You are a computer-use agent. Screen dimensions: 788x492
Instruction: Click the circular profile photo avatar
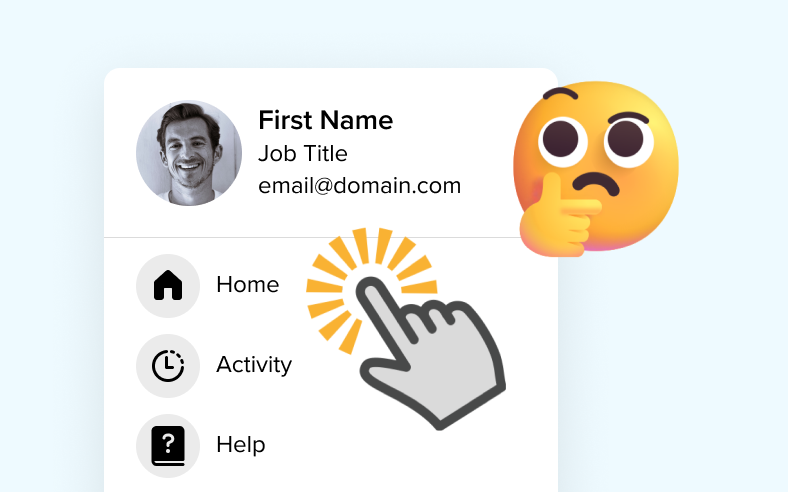(189, 153)
